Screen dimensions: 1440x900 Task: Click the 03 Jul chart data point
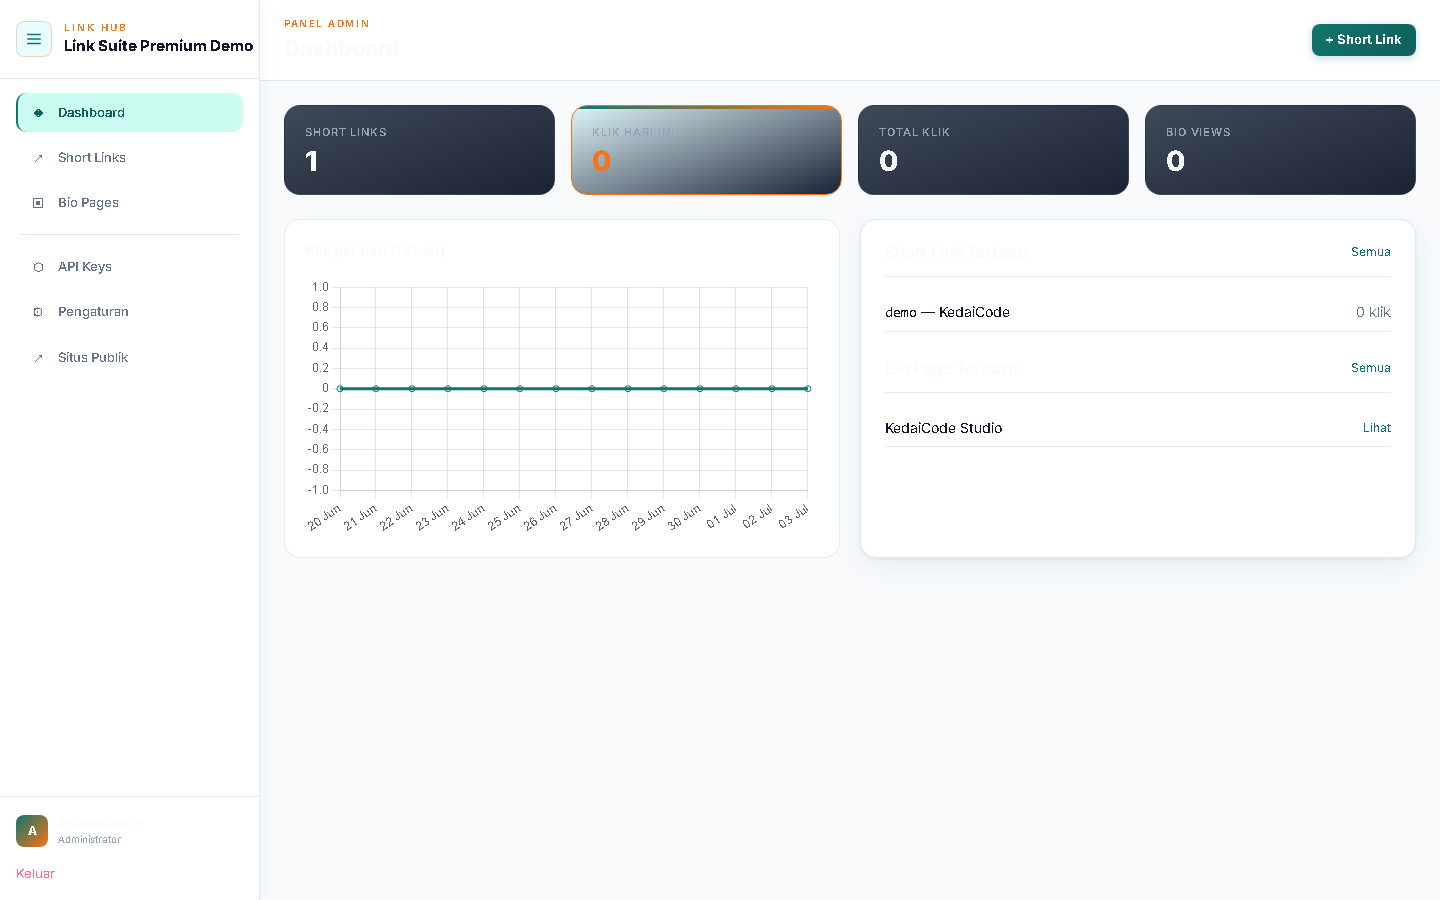807,388
